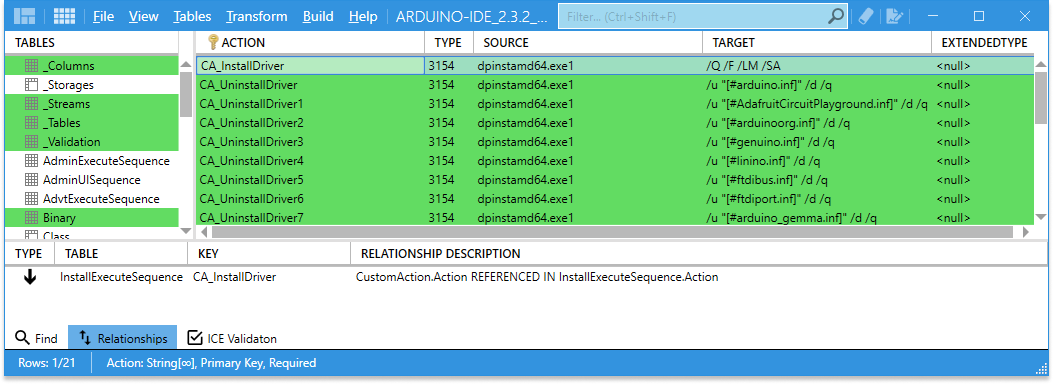
Task: Click the eraser clear-filter icon
Action: (x=866, y=17)
